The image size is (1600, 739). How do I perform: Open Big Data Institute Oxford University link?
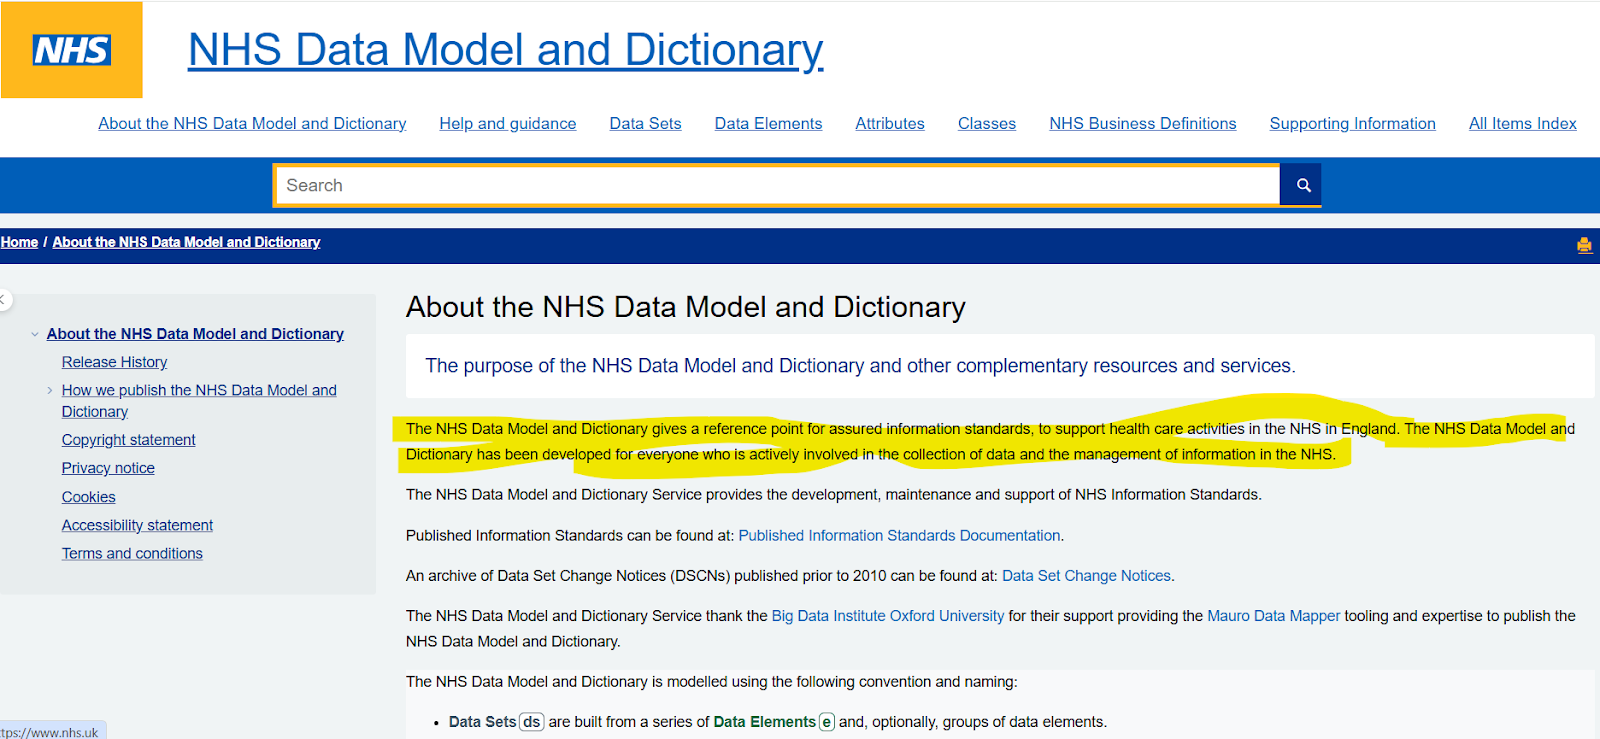tap(887, 616)
